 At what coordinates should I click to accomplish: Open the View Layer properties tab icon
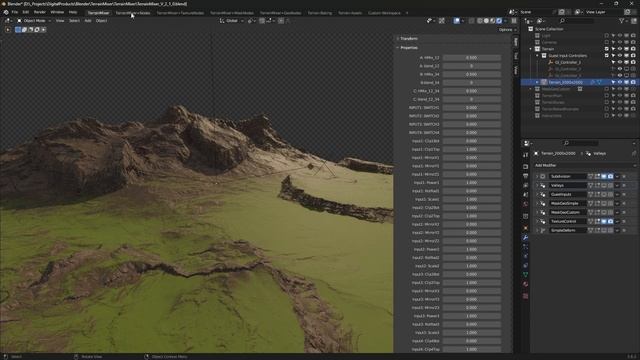[525, 186]
